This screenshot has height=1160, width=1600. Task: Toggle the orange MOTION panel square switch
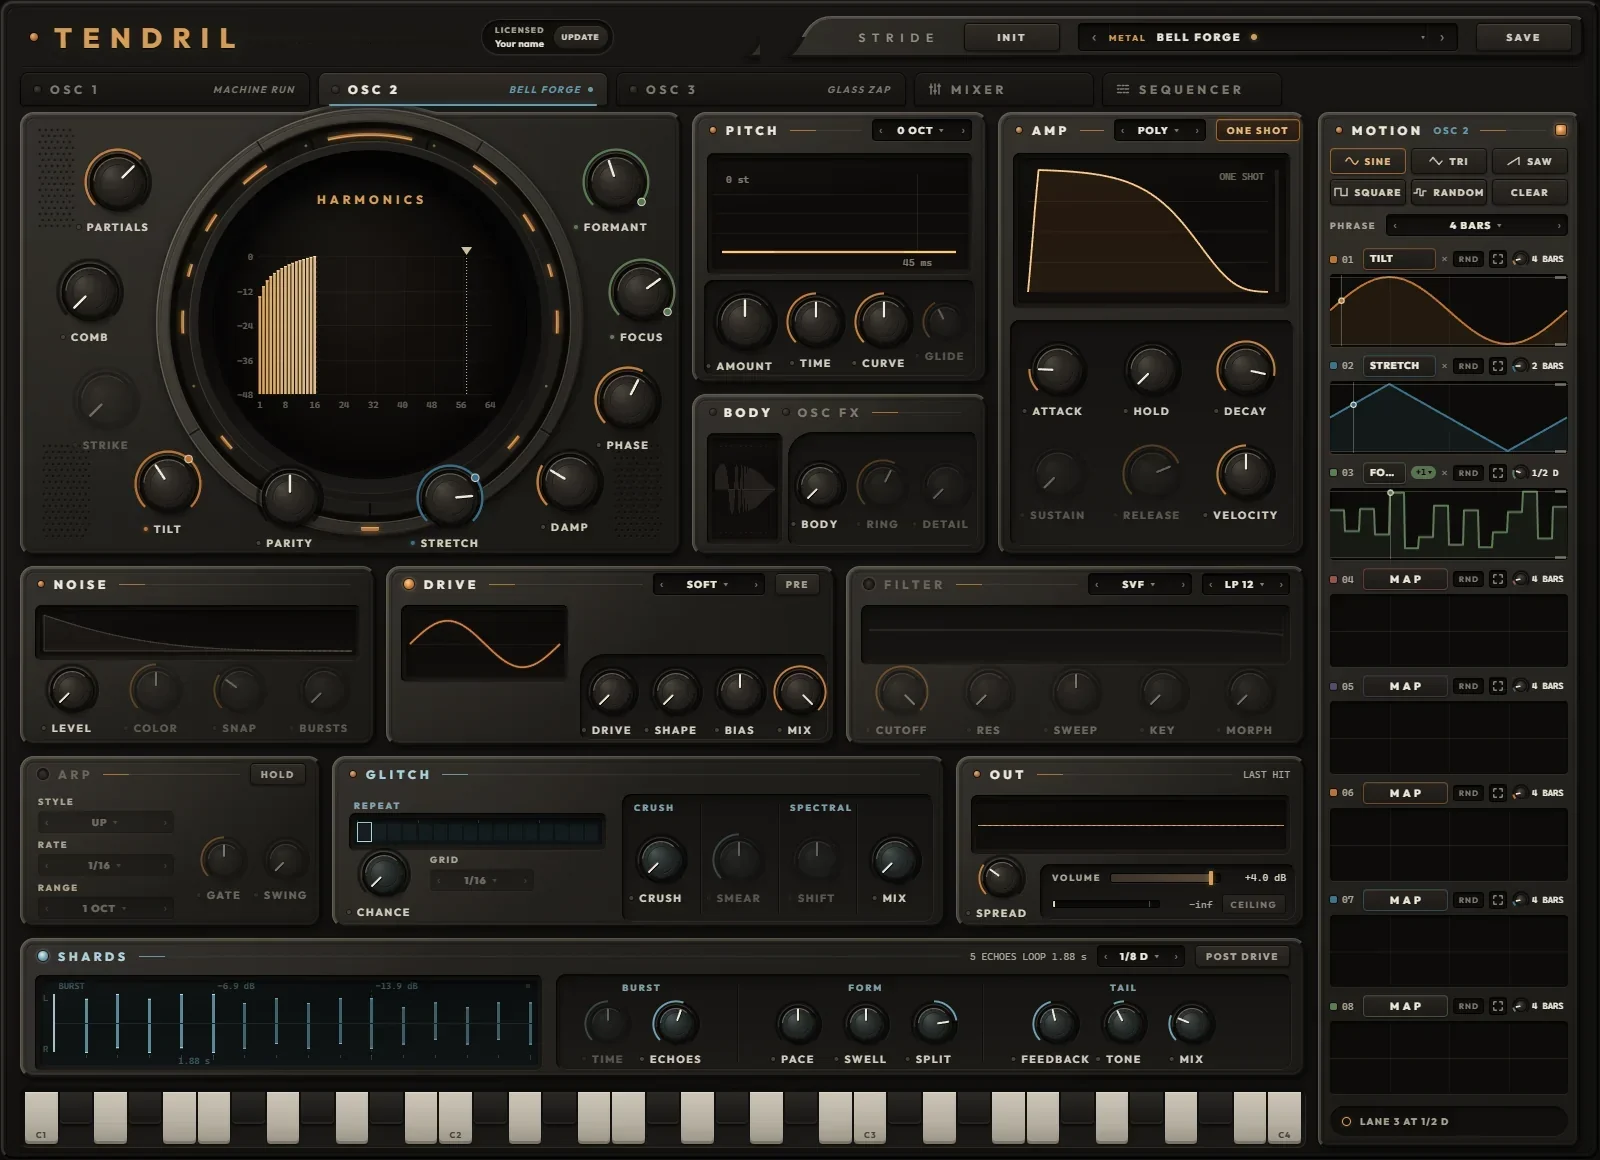[x=1560, y=130]
